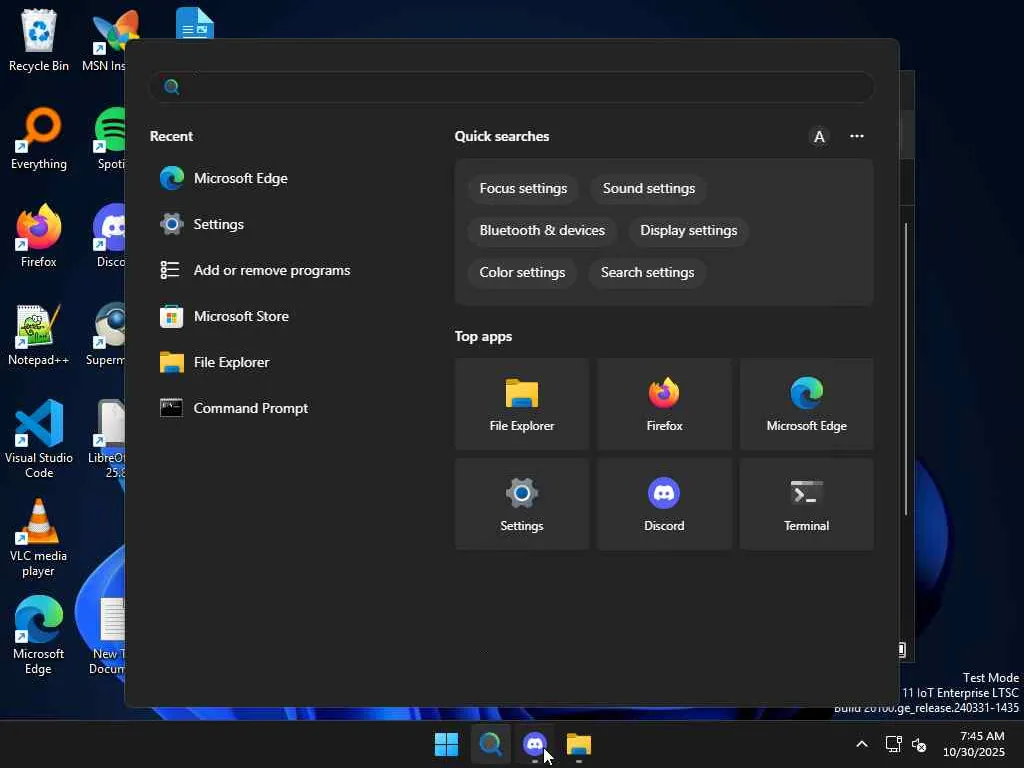This screenshot has height=768, width=1024.
Task: Click the Search icon on taskbar
Action: click(x=490, y=744)
